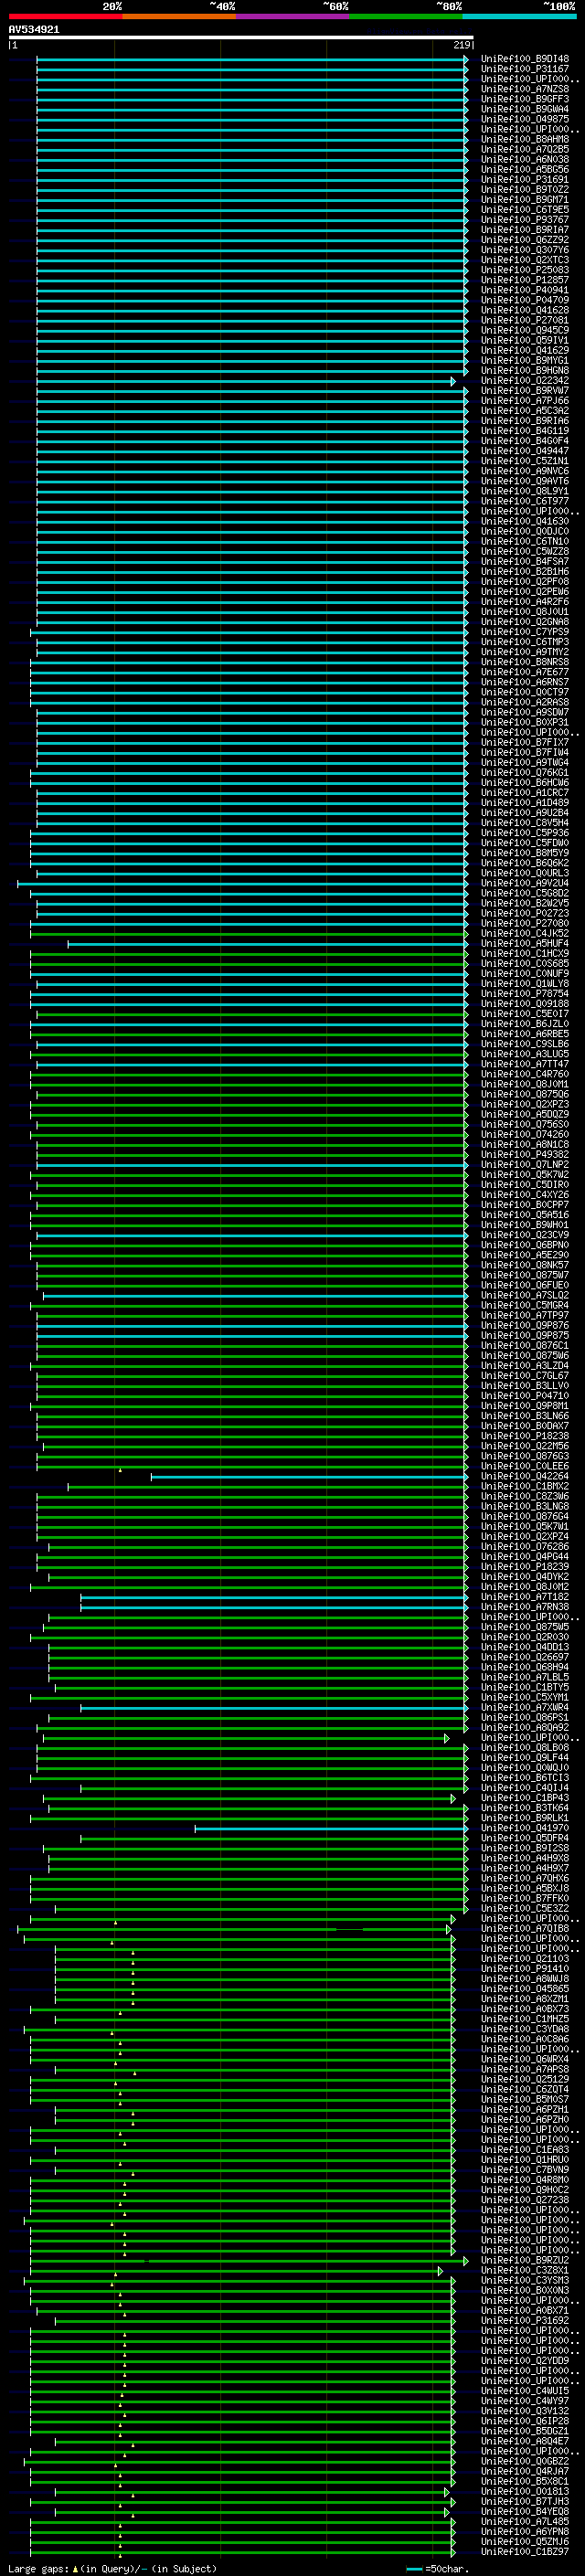585x2576 pixels.
Task: Select hit UniRef100_Q8LB08
Action: [x=524, y=1747]
